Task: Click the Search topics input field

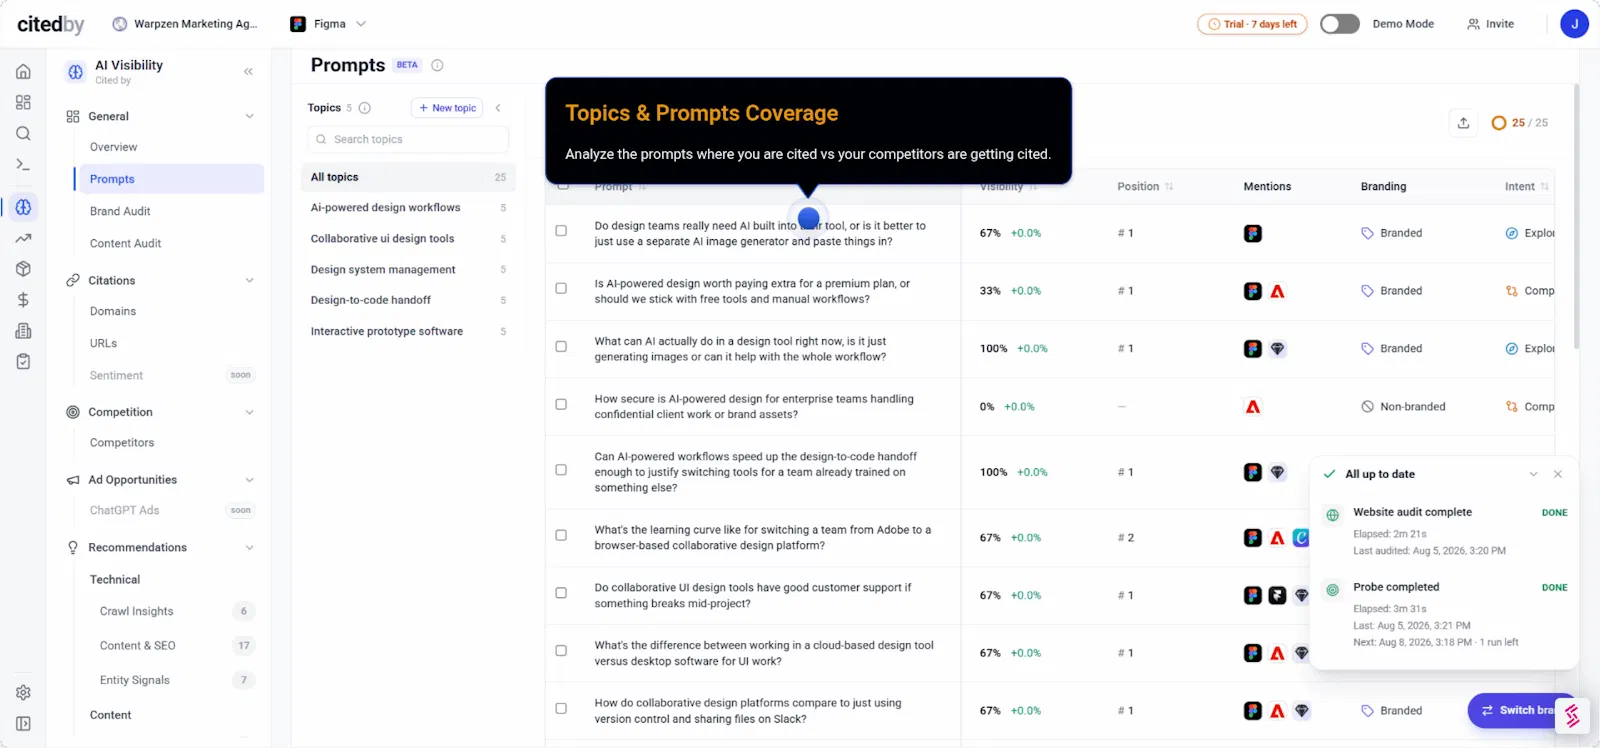Action: pyautogui.click(x=408, y=139)
